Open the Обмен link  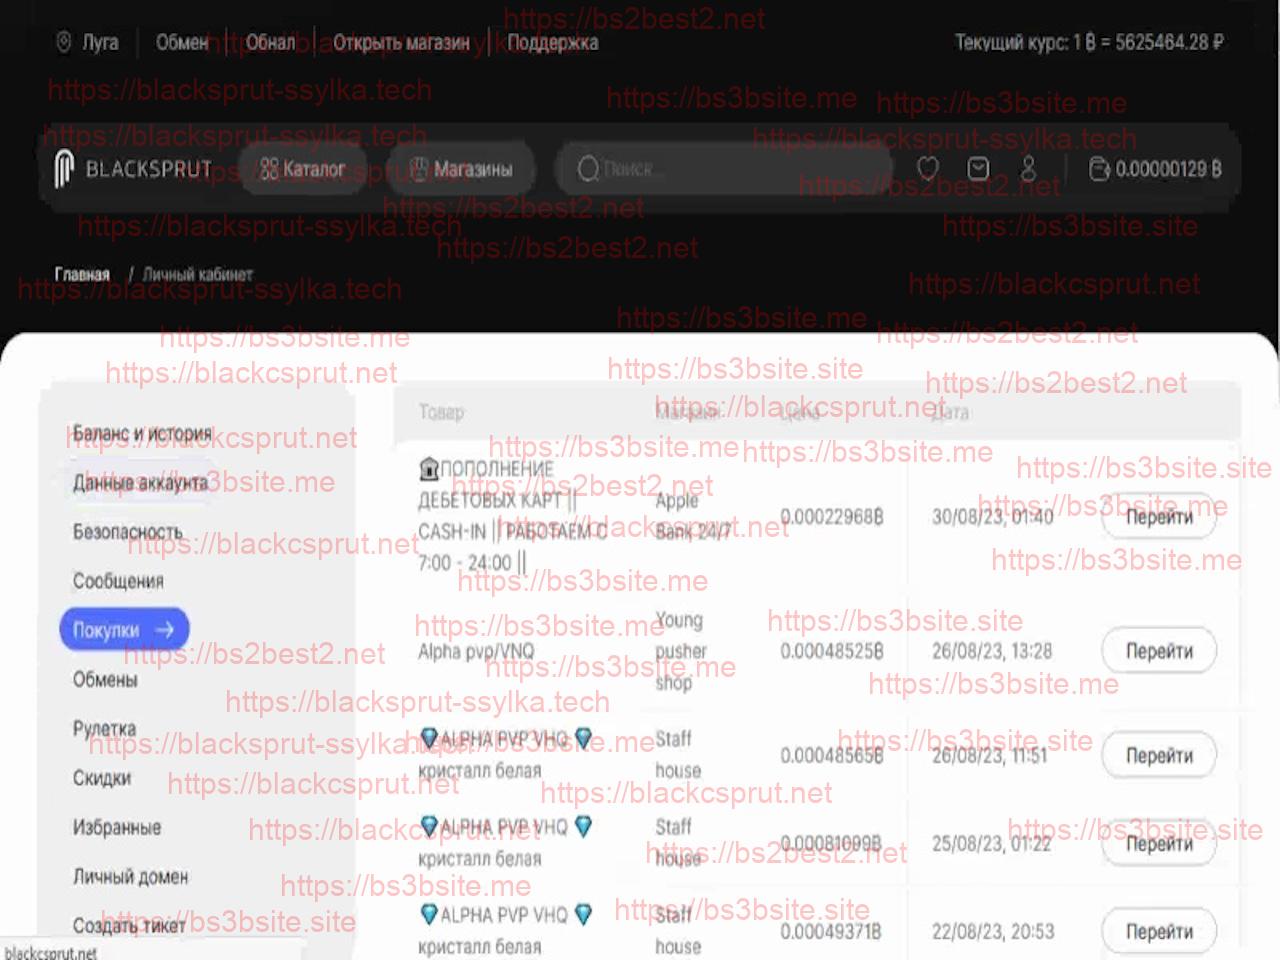click(181, 42)
